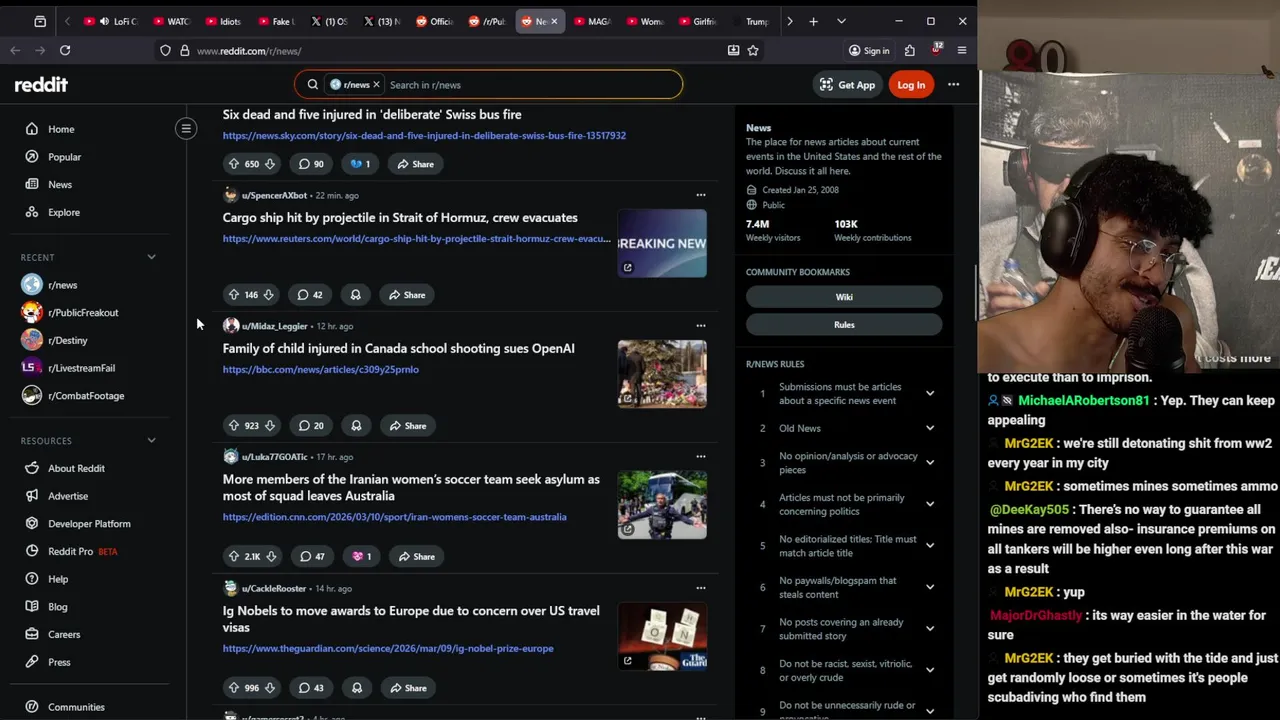1280x720 pixels.
Task: Expand the No editorialized titles rule
Action: pos(929,546)
